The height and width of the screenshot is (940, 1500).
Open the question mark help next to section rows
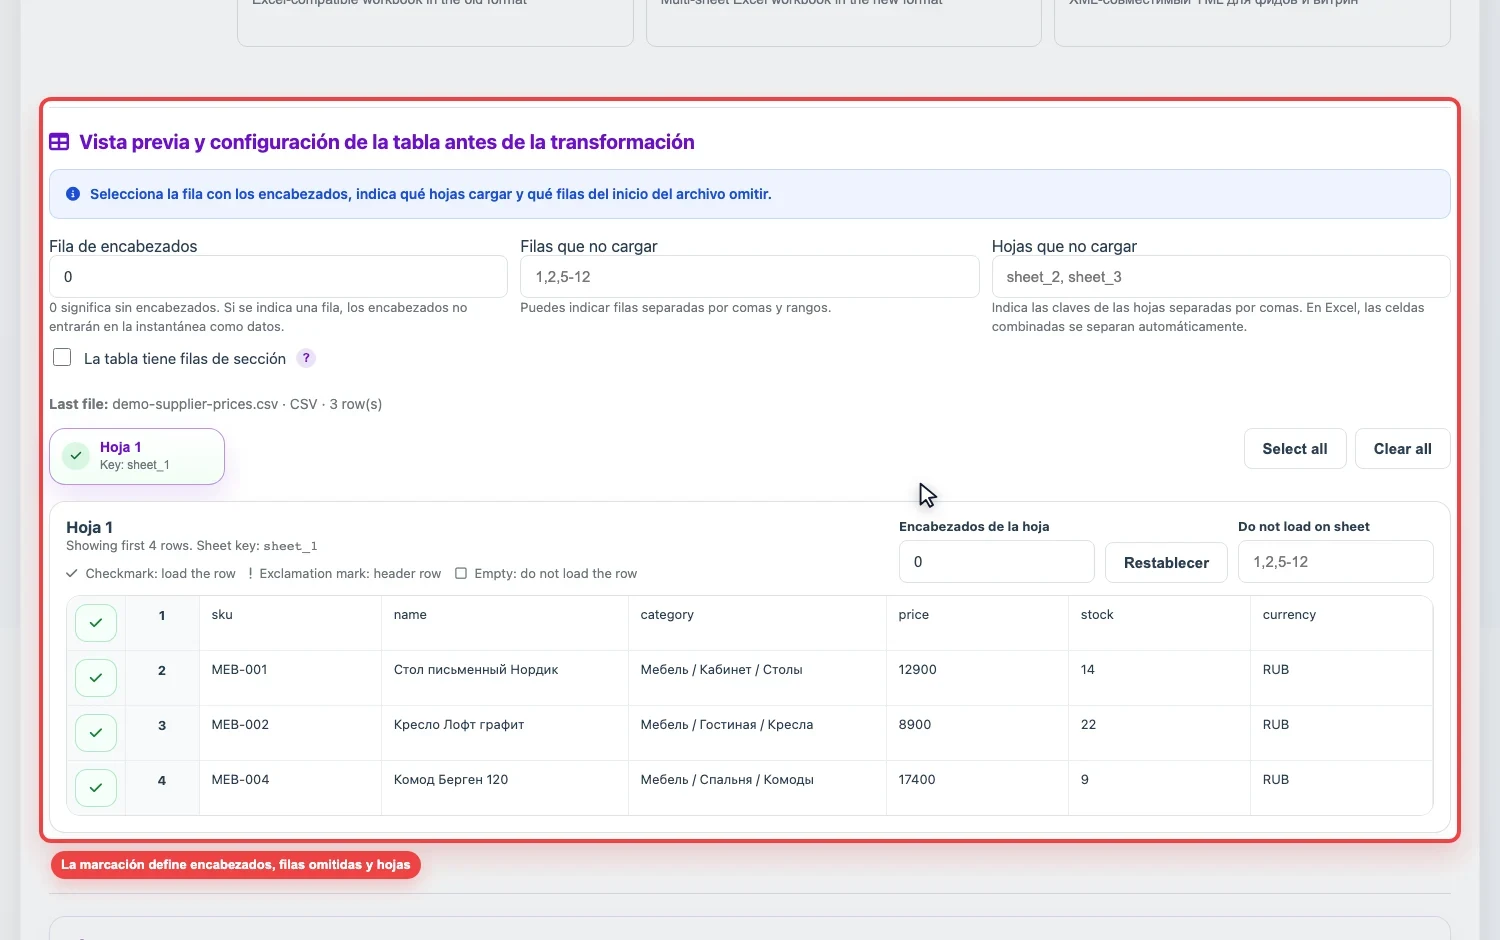(307, 358)
